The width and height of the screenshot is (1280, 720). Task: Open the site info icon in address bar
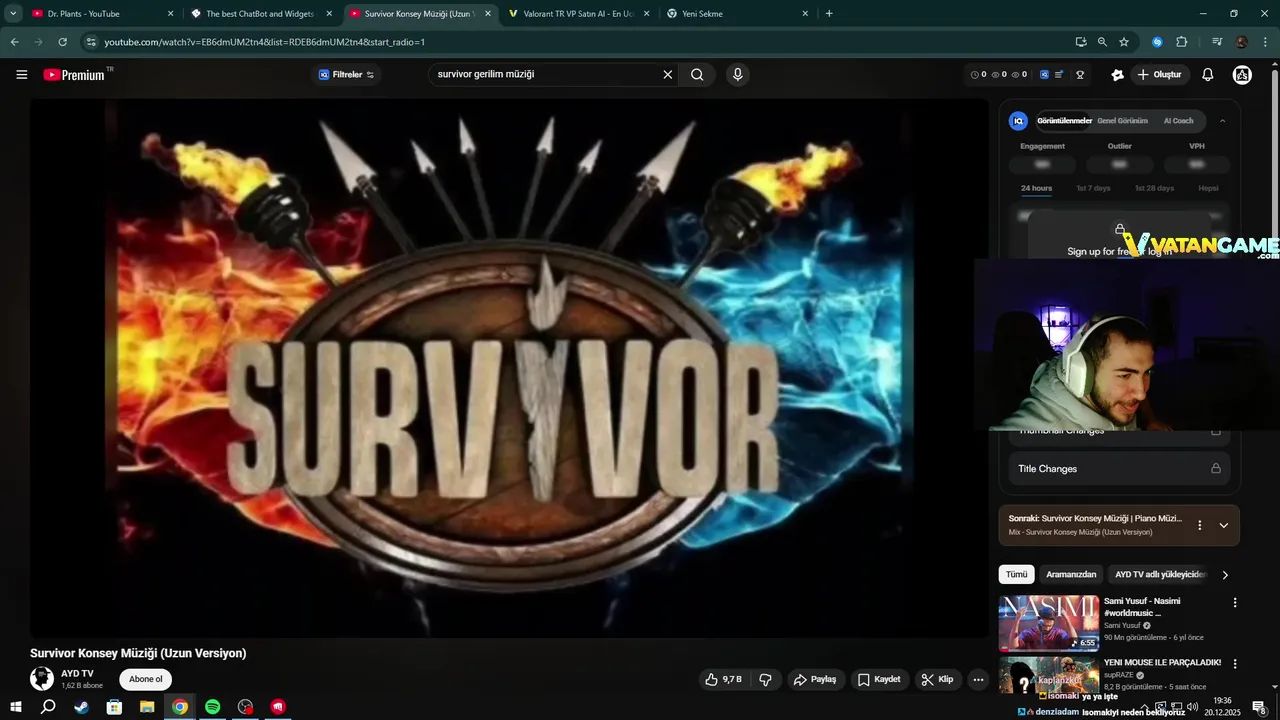[x=90, y=42]
